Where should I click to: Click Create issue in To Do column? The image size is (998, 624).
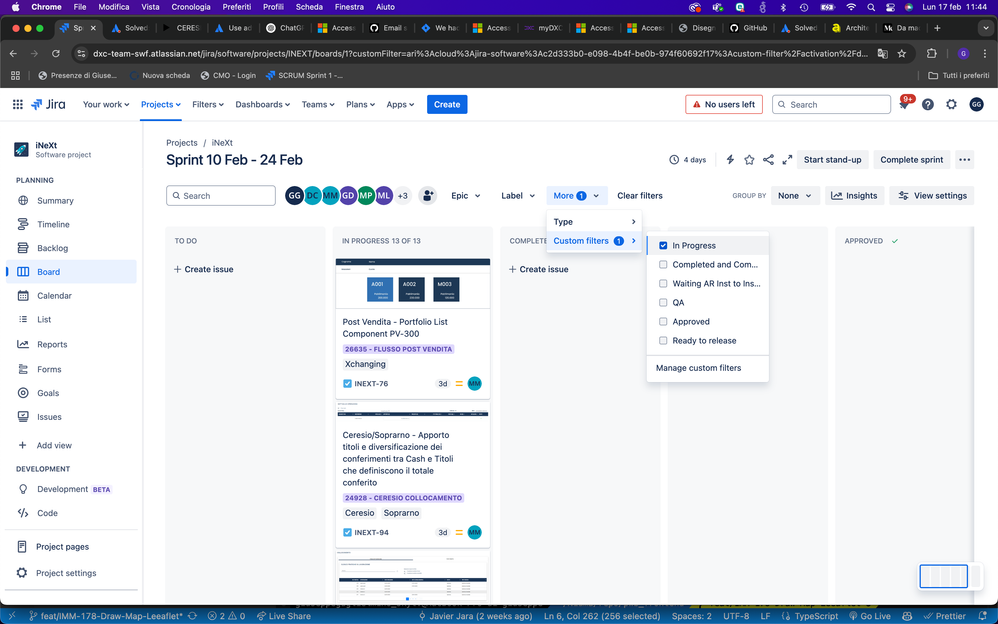[x=204, y=269]
